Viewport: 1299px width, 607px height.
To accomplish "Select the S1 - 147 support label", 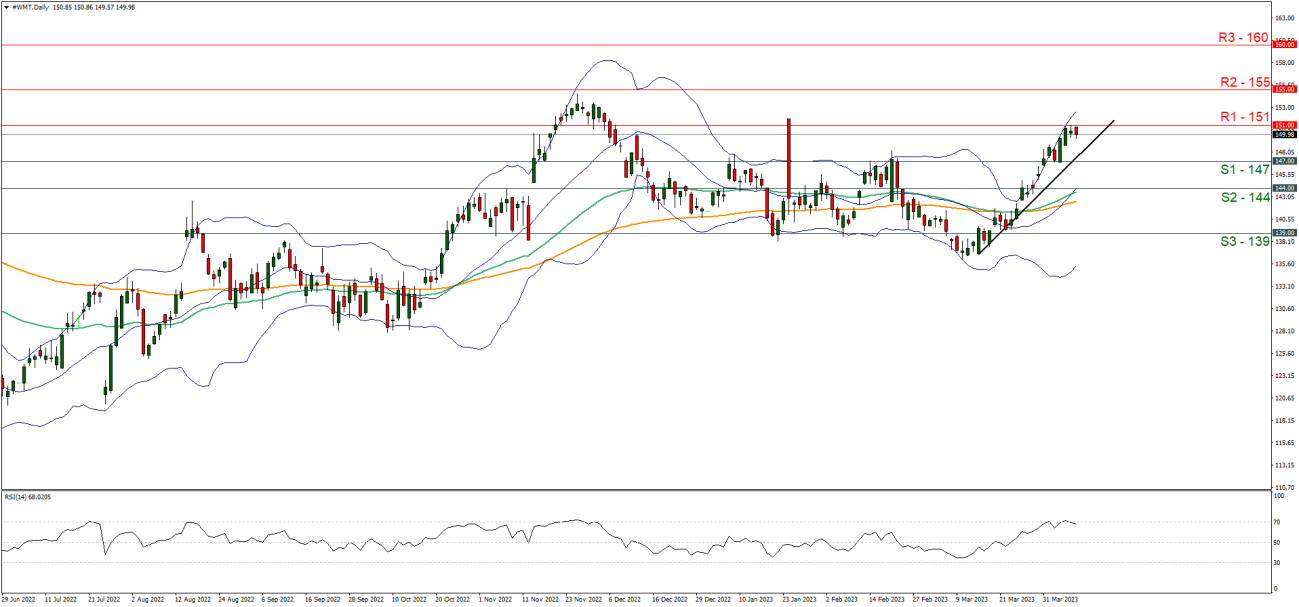I will click(1243, 170).
